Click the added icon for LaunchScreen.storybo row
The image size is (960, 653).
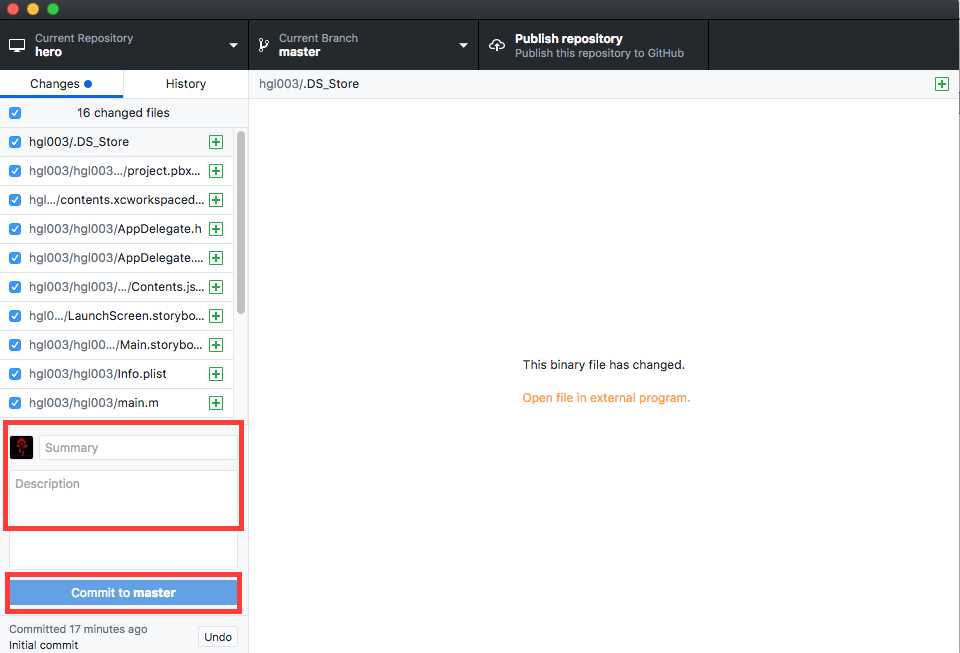[x=216, y=316]
